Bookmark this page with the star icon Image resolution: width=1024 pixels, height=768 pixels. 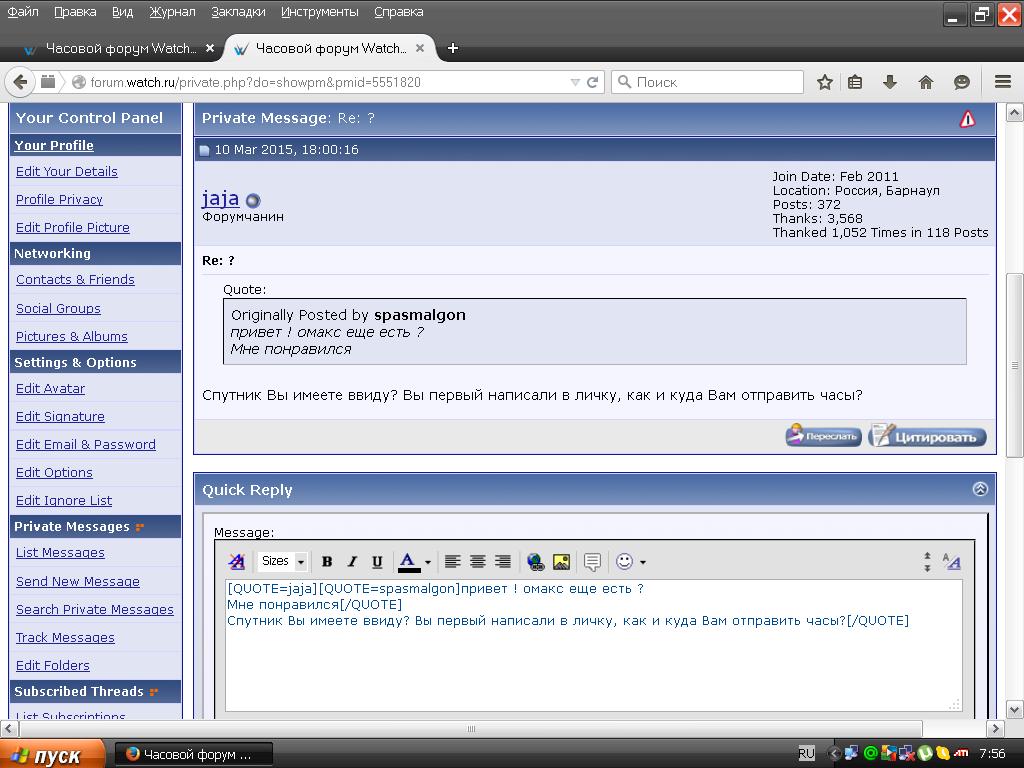(x=825, y=82)
